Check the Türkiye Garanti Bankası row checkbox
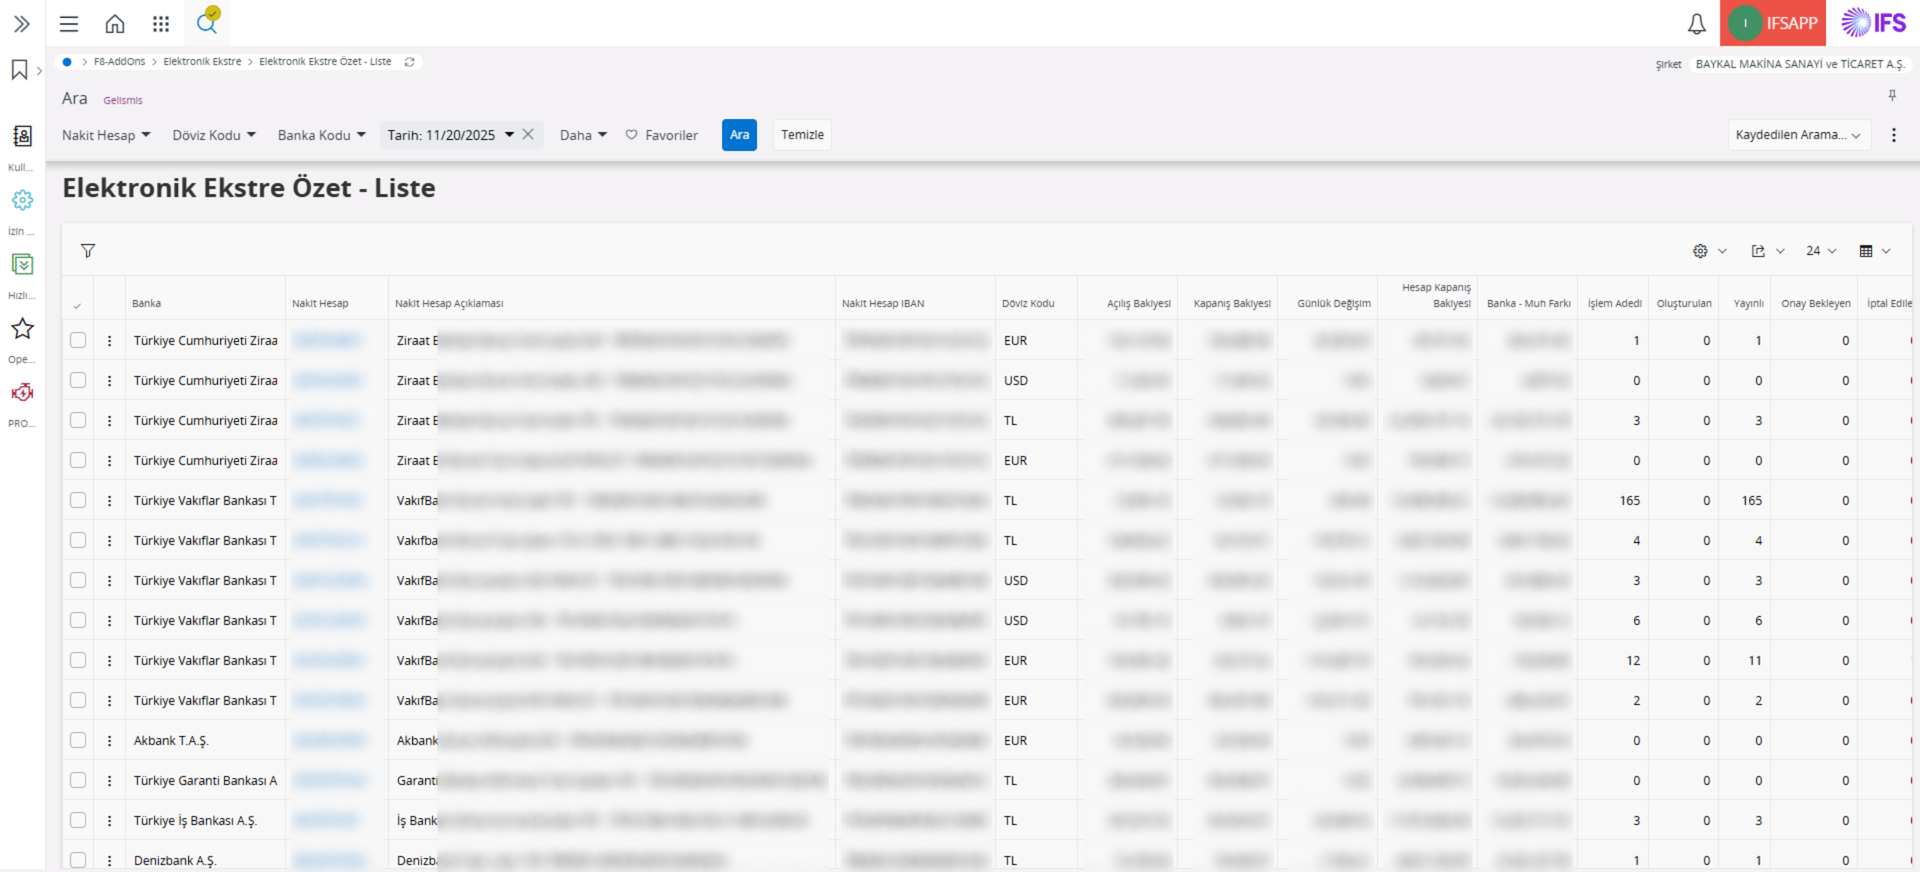This screenshot has height=872, width=1920. [78, 780]
